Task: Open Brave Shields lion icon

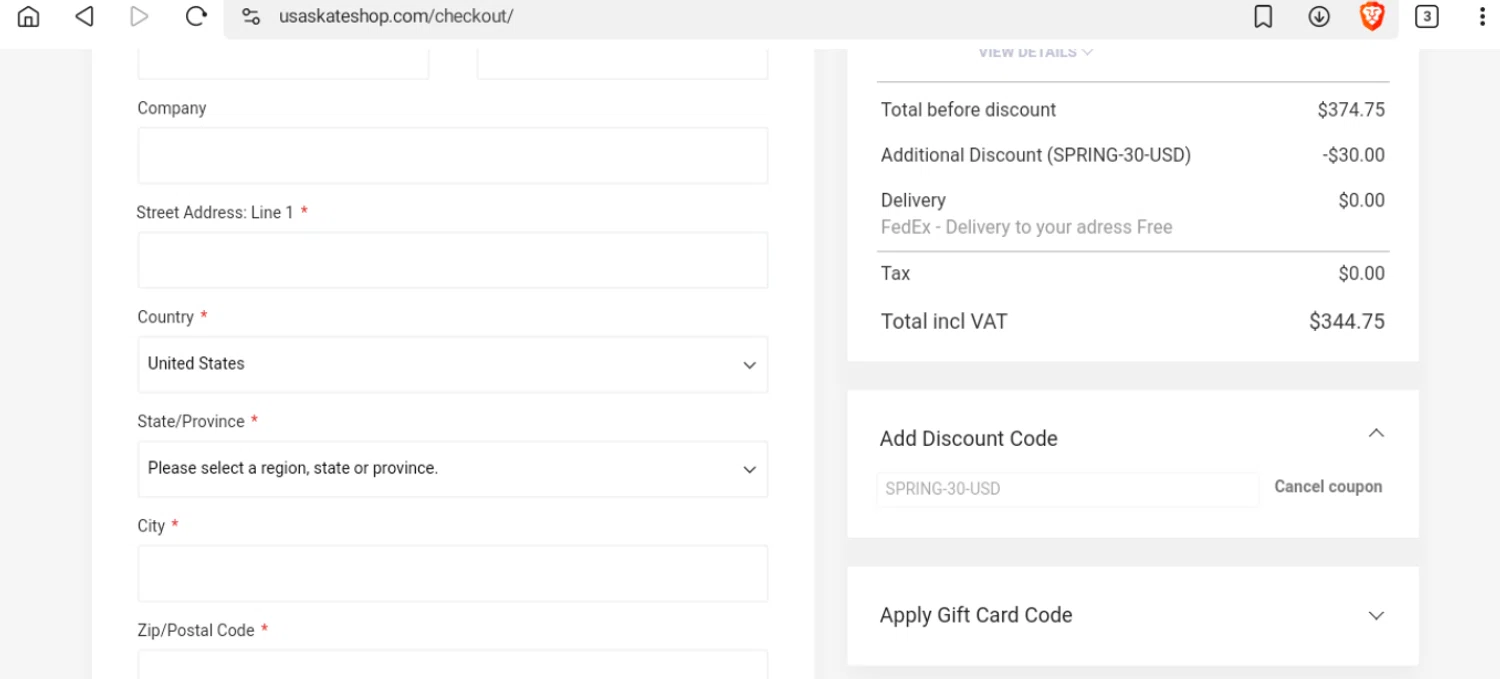Action: 1372,16
